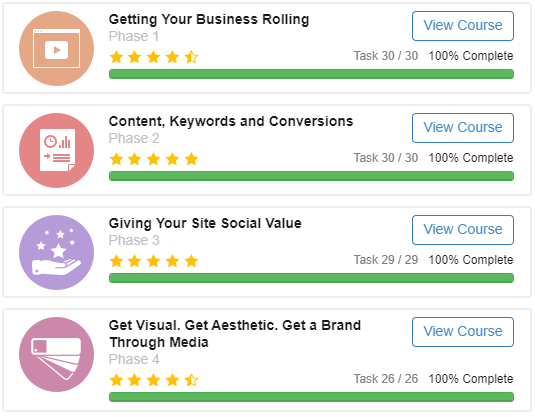Click the fifth star of Phase 2 rating
The width and height of the screenshot is (535, 417).
(191, 159)
